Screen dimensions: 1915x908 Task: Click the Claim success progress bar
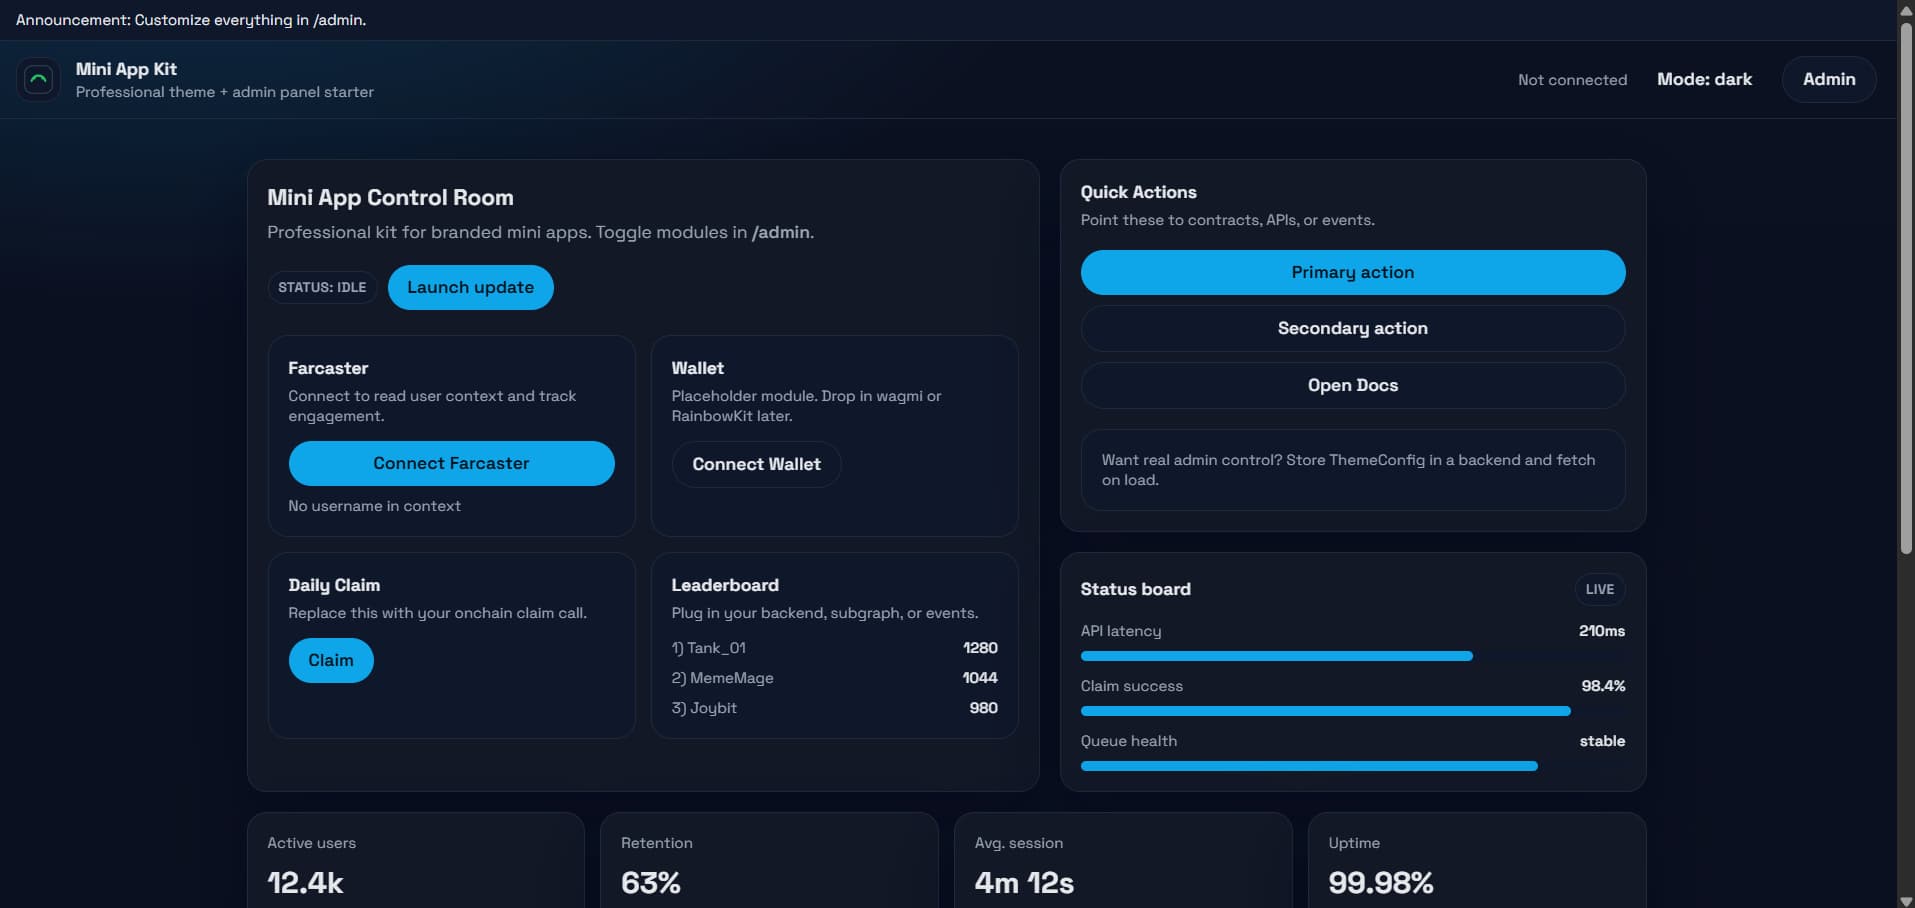pos(1325,712)
